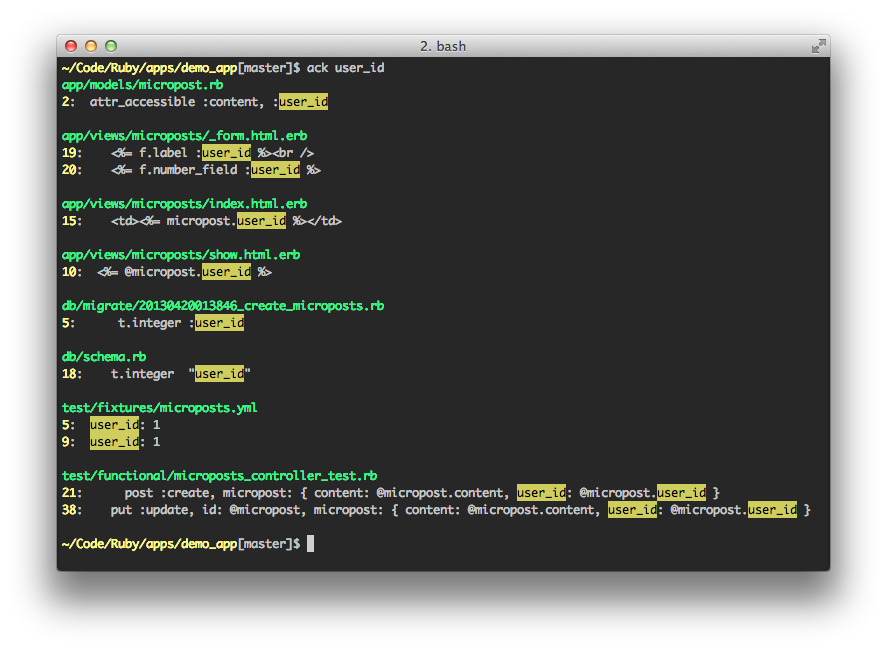
Task: Click the line 15 td micropost result
Action: click(x=202, y=221)
